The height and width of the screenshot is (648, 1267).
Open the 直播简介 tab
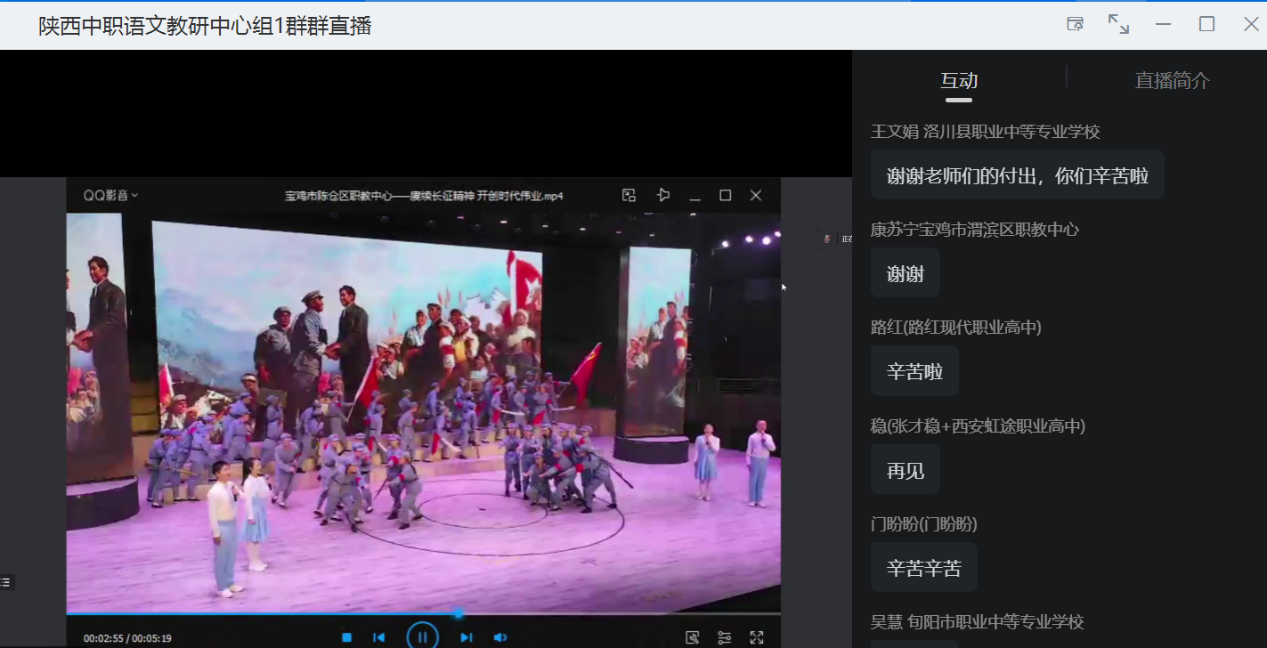click(1172, 81)
